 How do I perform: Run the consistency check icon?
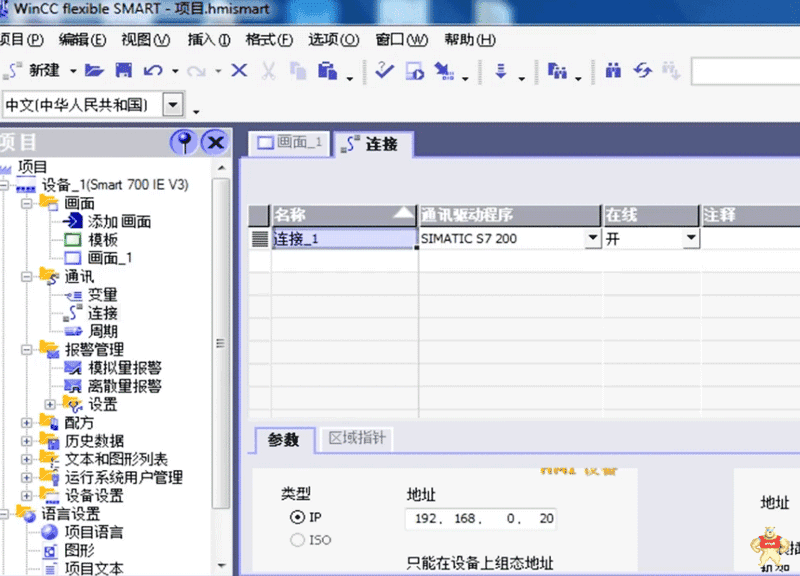click(x=384, y=70)
